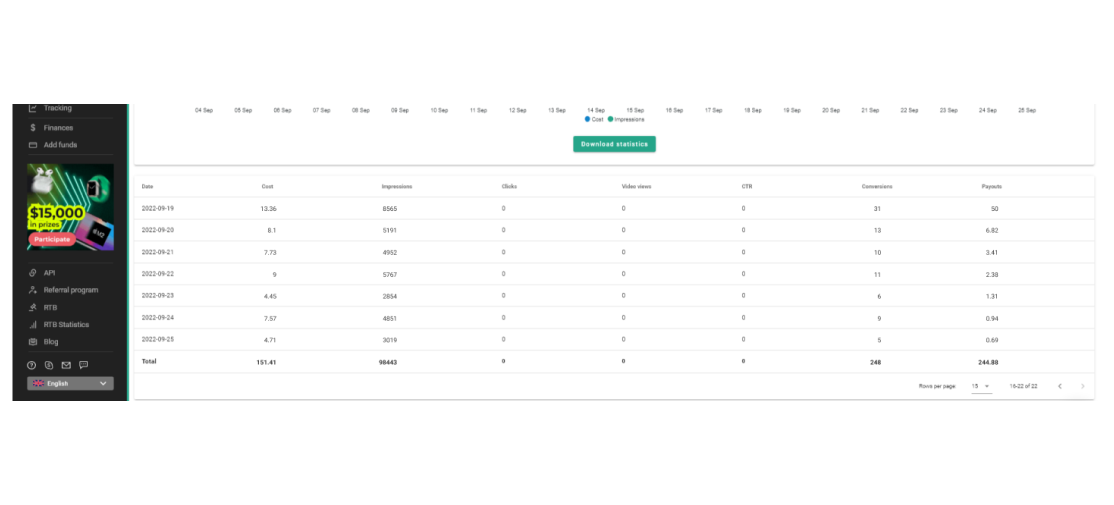The height and width of the screenshot is (505, 1114).
Task: Click the total impressions 98443
Action: click(388, 362)
